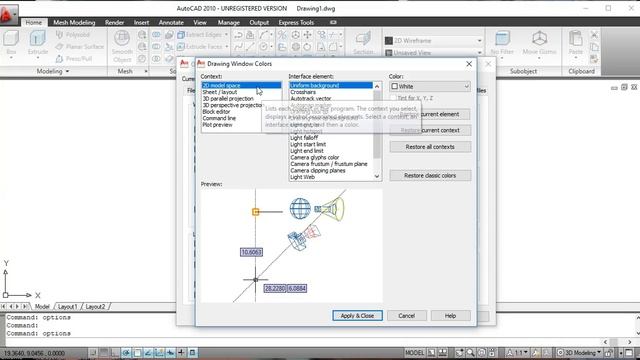Viewport: 640px width, 360px height.
Task: Click the Zoom magnifier in status bar
Action: 471,353
